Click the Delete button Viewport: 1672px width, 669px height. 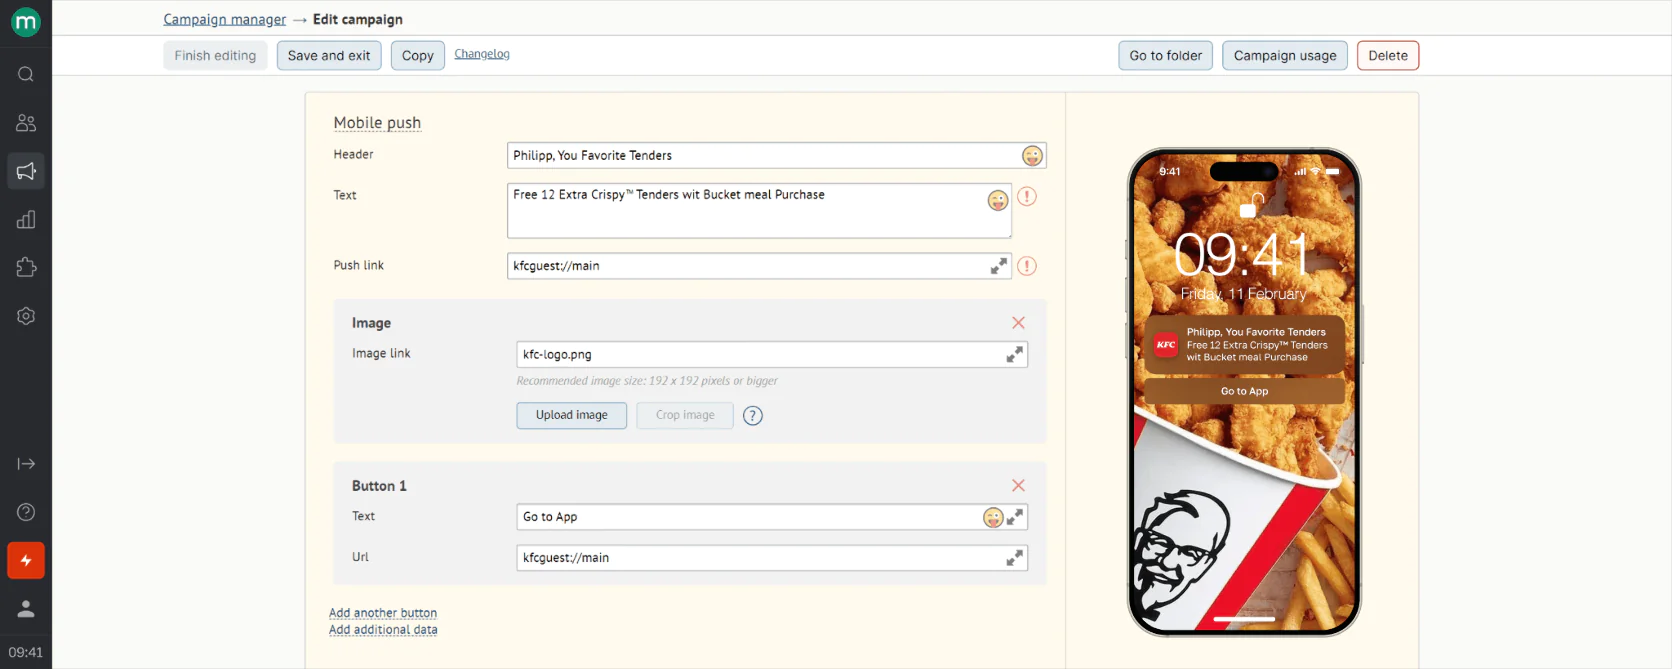[x=1388, y=56]
